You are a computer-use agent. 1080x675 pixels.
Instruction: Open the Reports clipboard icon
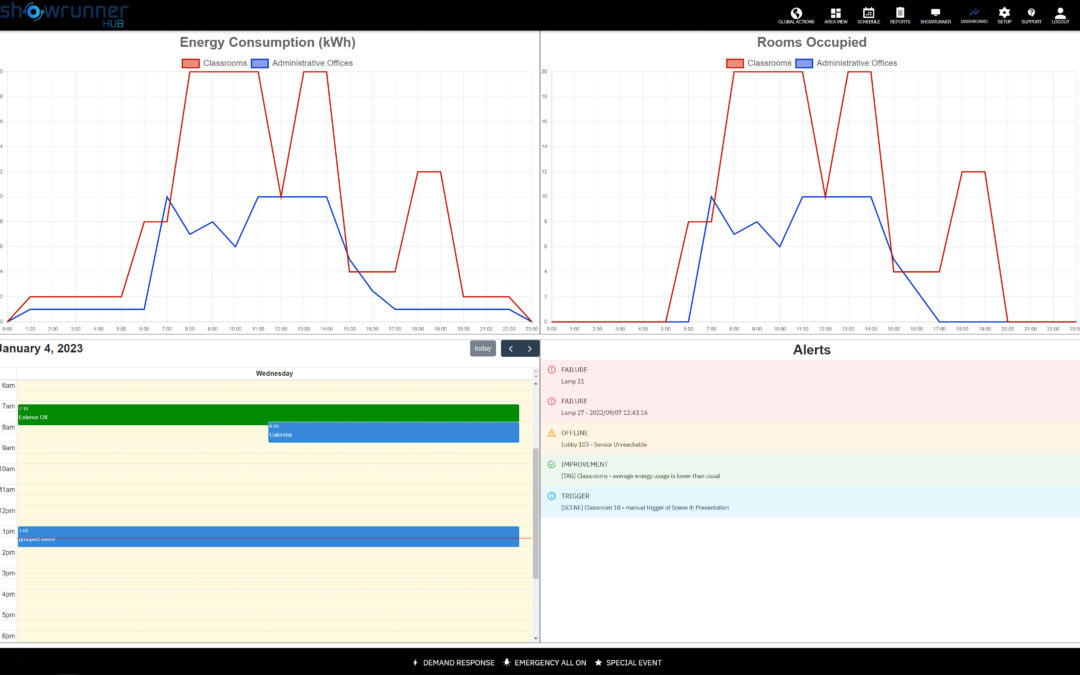coord(900,13)
